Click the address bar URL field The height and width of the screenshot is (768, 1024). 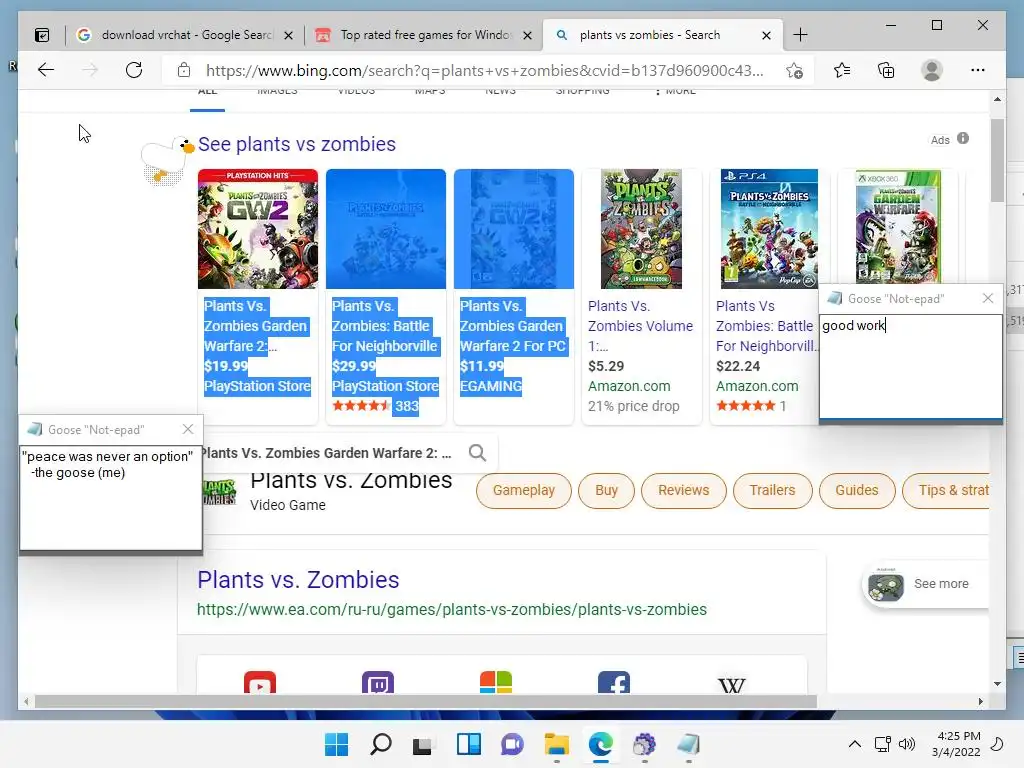pyautogui.click(x=483, y=71)
